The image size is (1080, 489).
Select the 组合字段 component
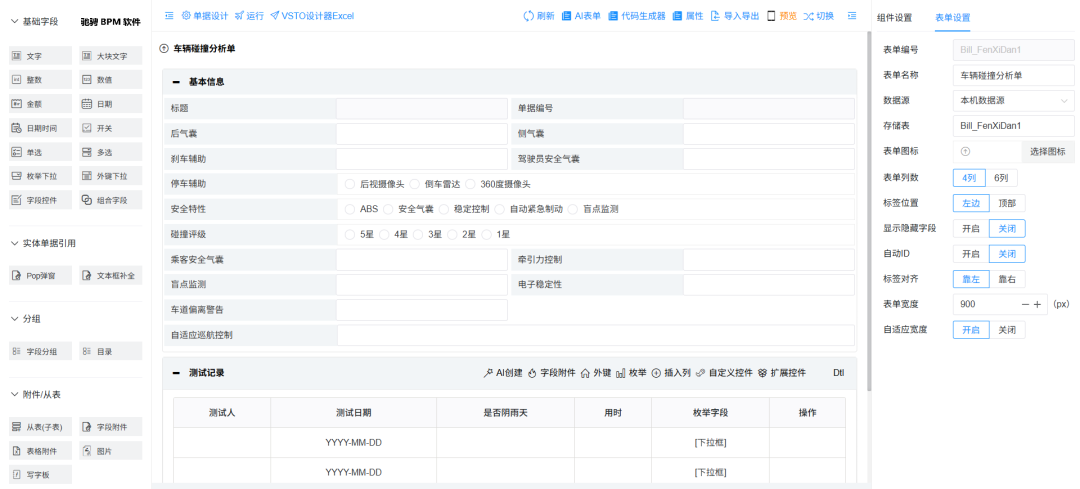pos(110,200)
